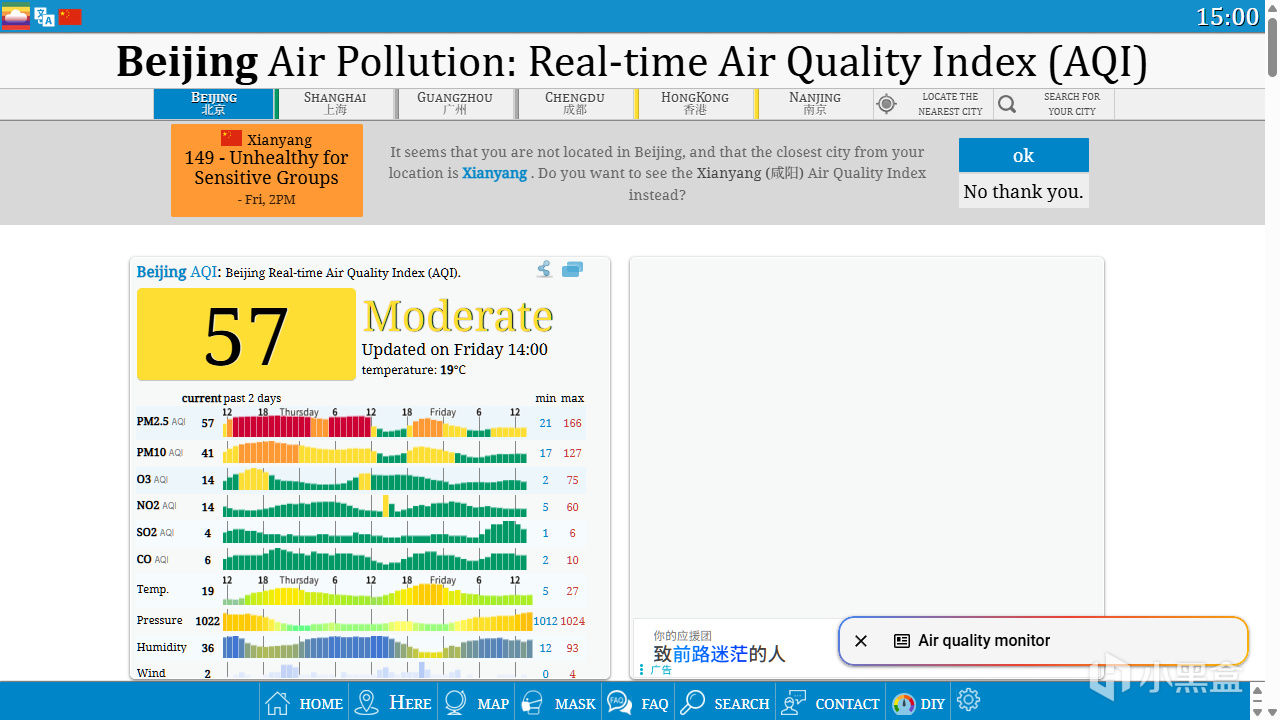Close the Air quality monitor popup
The height and width of the screenshot is (720, 1280).
click(861, 641)
